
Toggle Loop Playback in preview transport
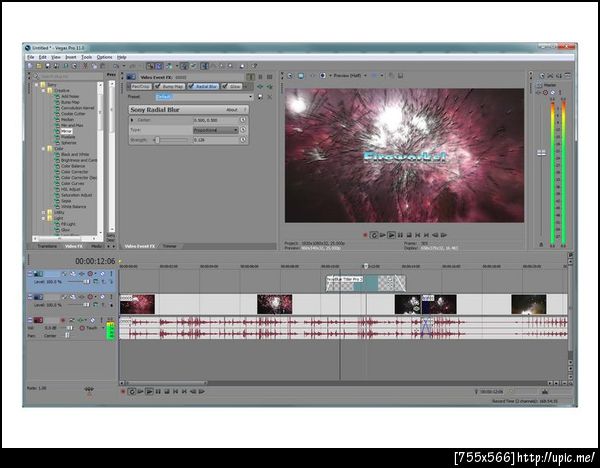(x=374, y=235)
